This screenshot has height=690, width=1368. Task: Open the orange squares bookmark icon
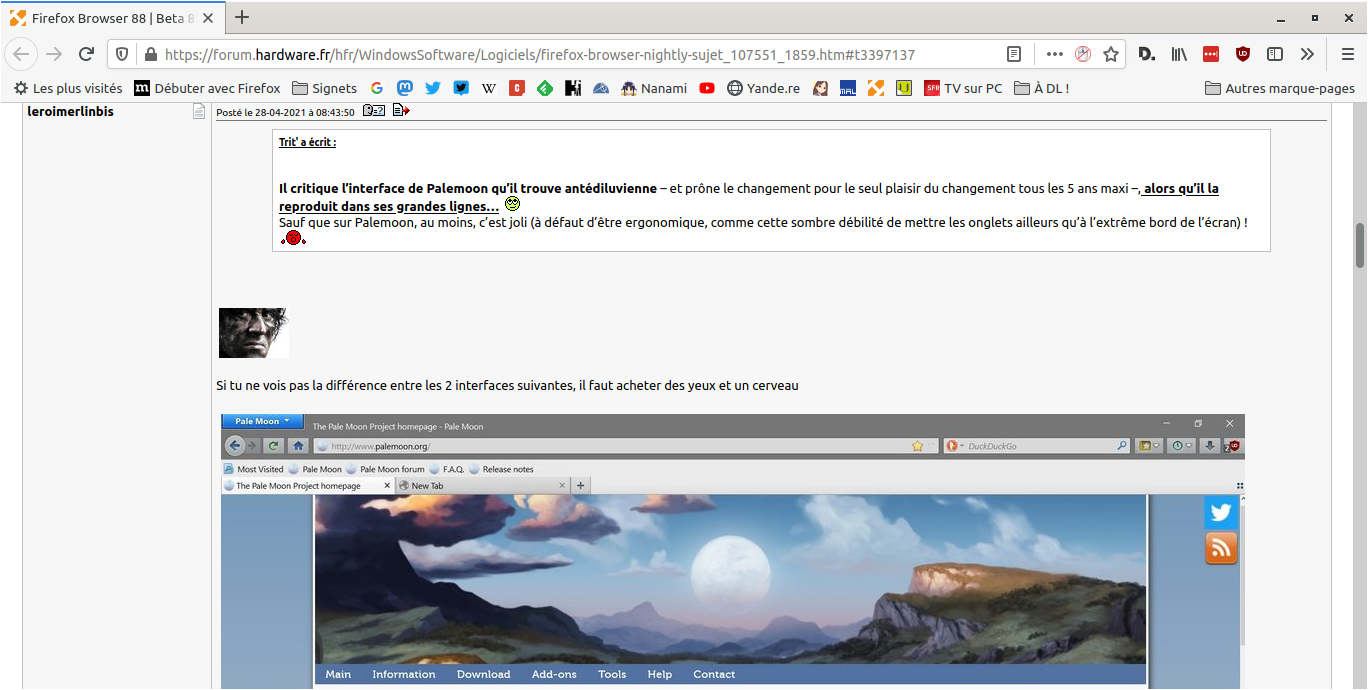[876, 88]
